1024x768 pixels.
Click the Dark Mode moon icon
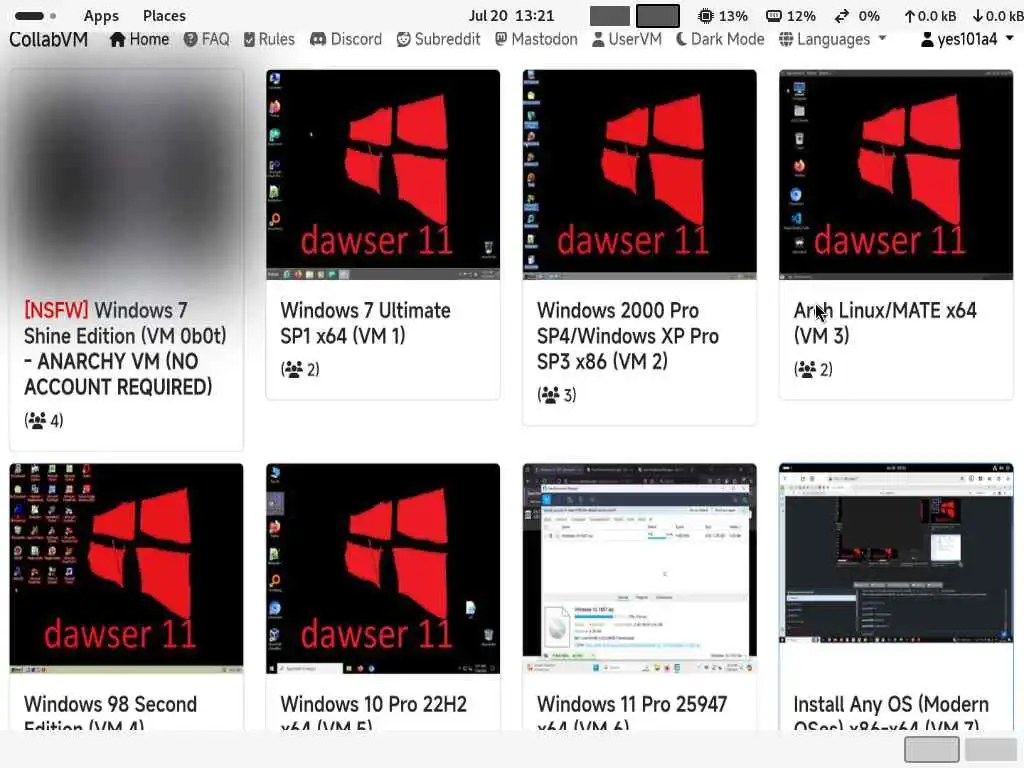click(x=681, y=39)
